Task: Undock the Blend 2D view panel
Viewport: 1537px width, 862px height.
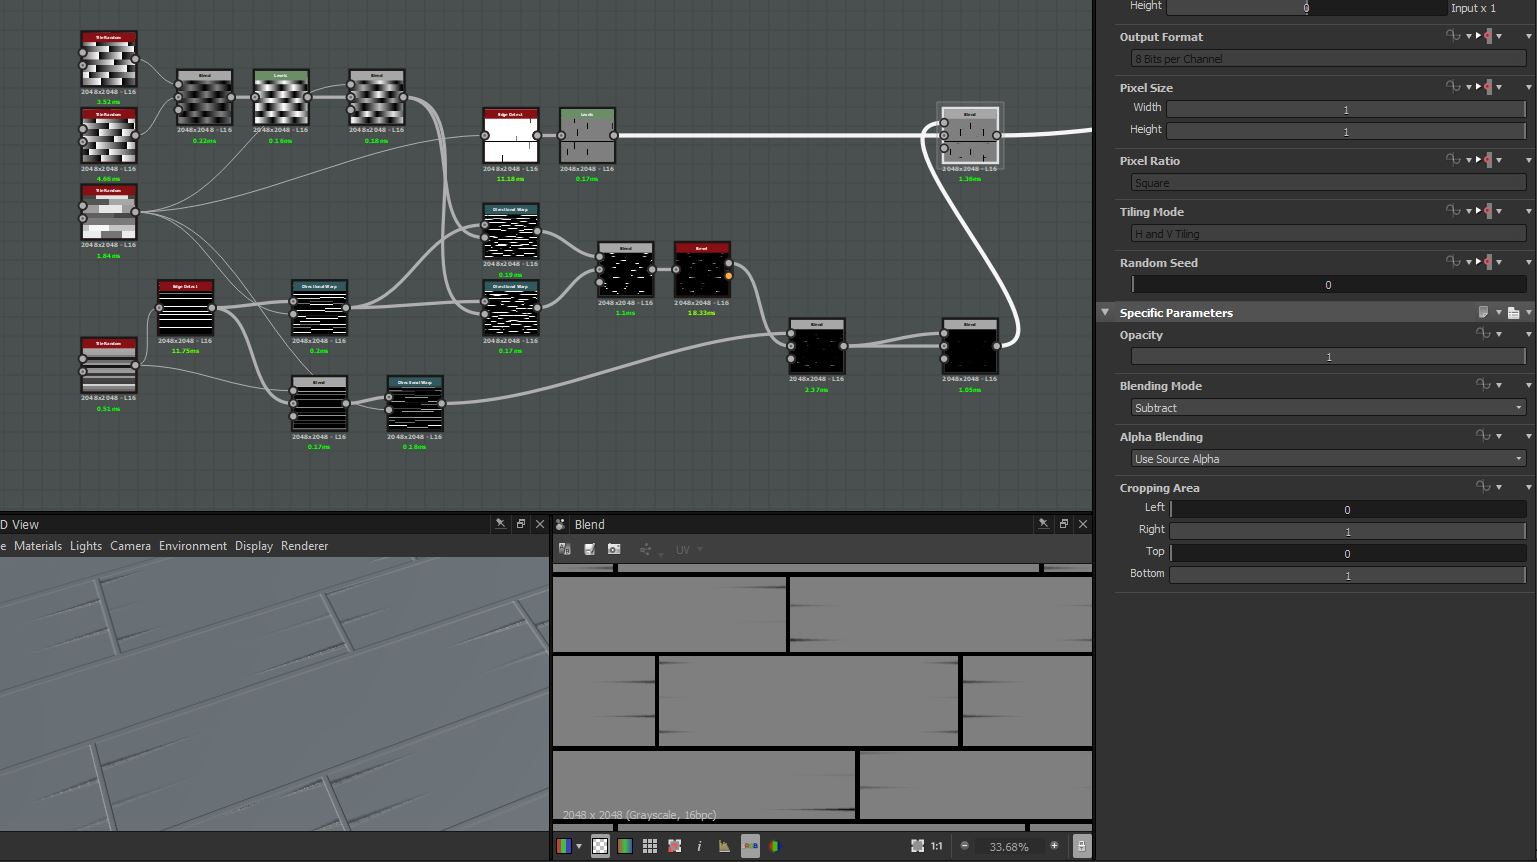Action: click(1064, 524)
